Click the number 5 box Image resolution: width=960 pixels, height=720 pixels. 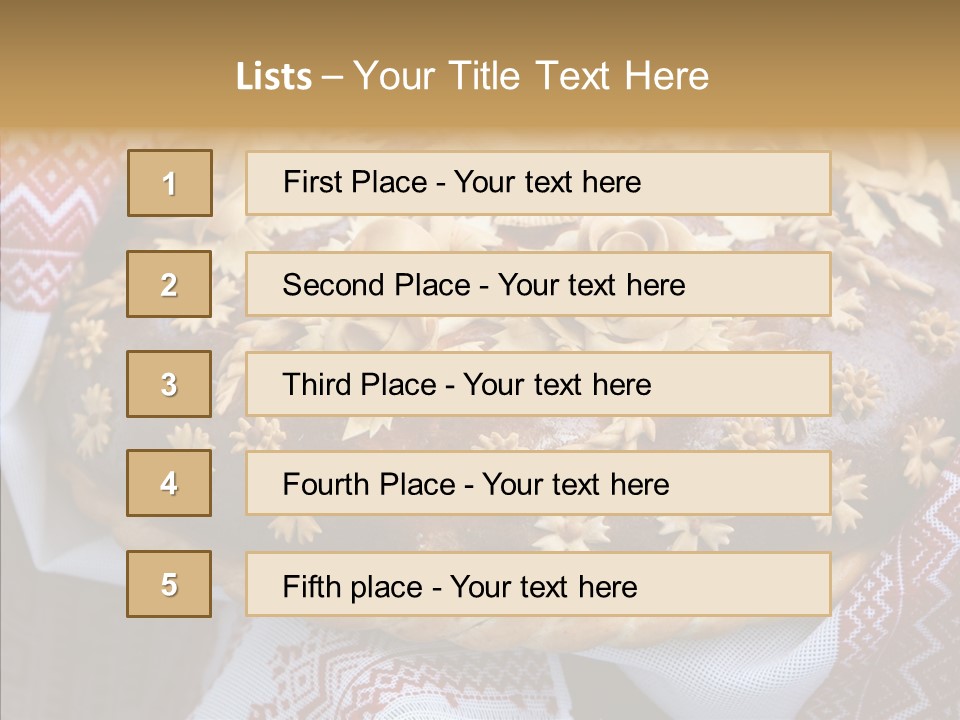pyautogui.click(x=169, y=584)
